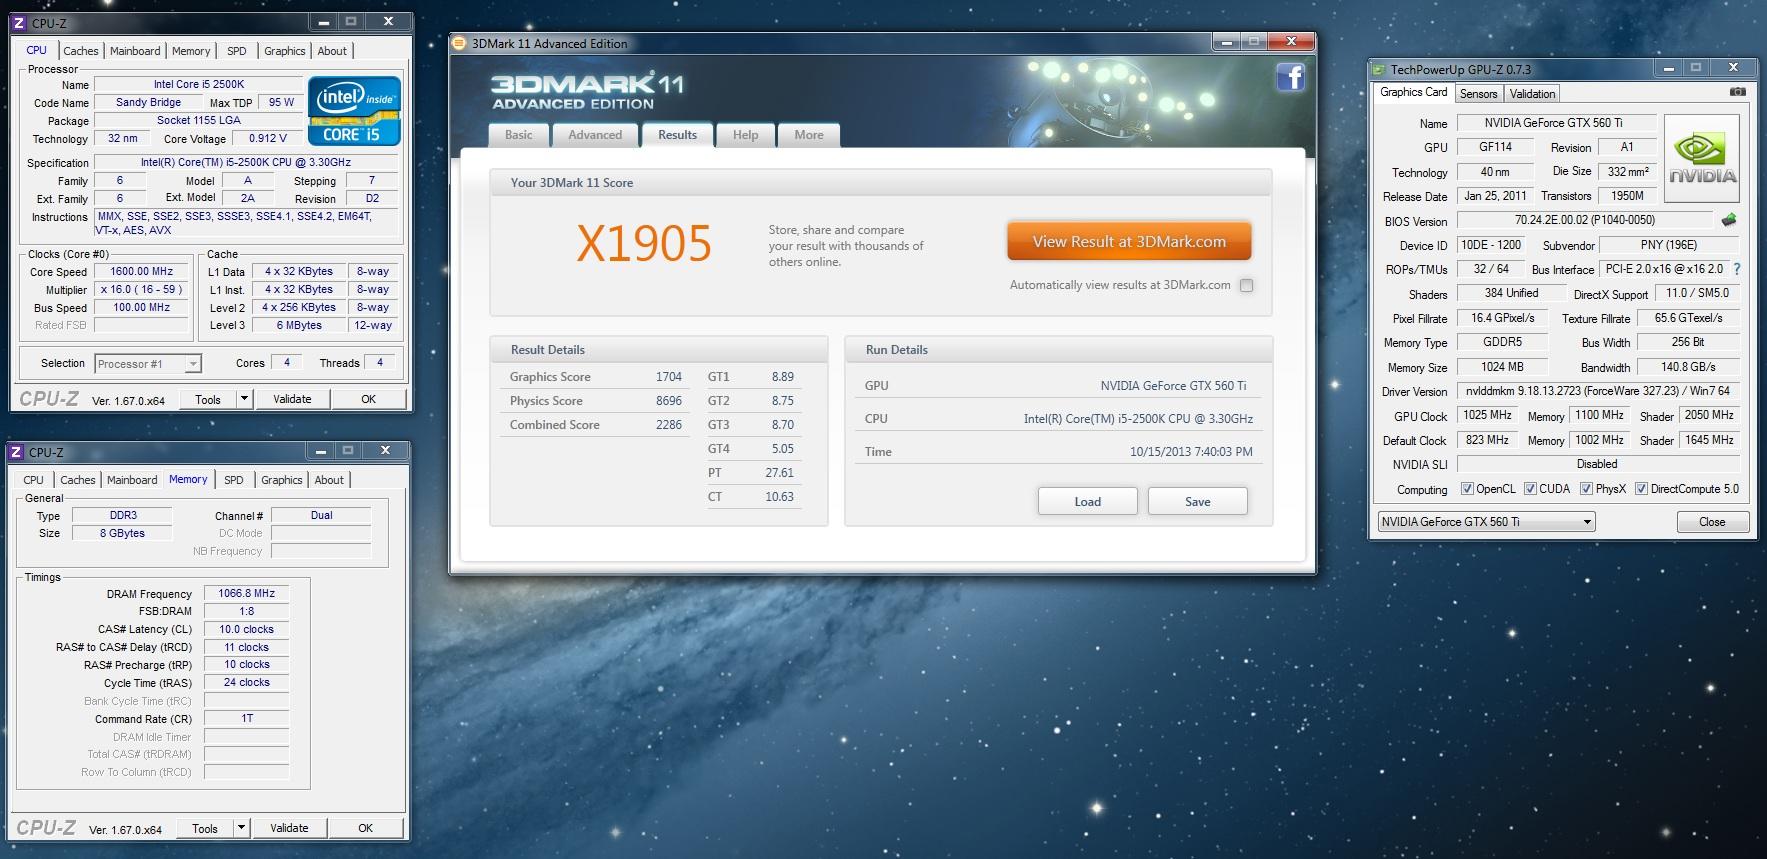Screen dimensions: 1767x859
Task: Click Validate in the top CPU-Z window
Action: click(292, 399)
